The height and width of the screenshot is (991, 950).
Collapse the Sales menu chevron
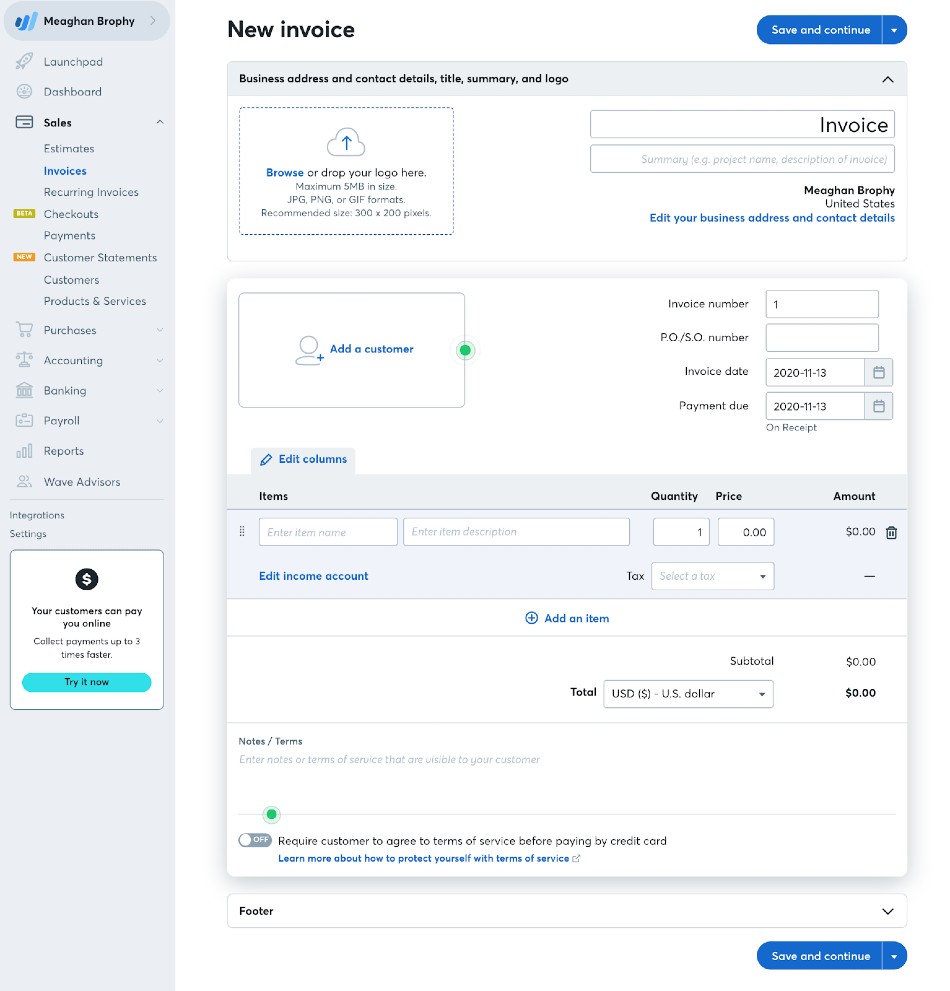(160, 122)
